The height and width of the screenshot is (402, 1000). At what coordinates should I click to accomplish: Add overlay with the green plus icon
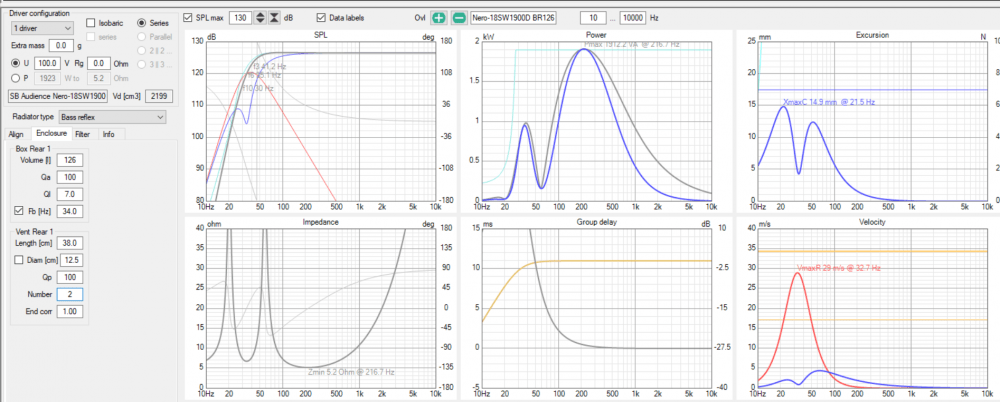(439, 18)
